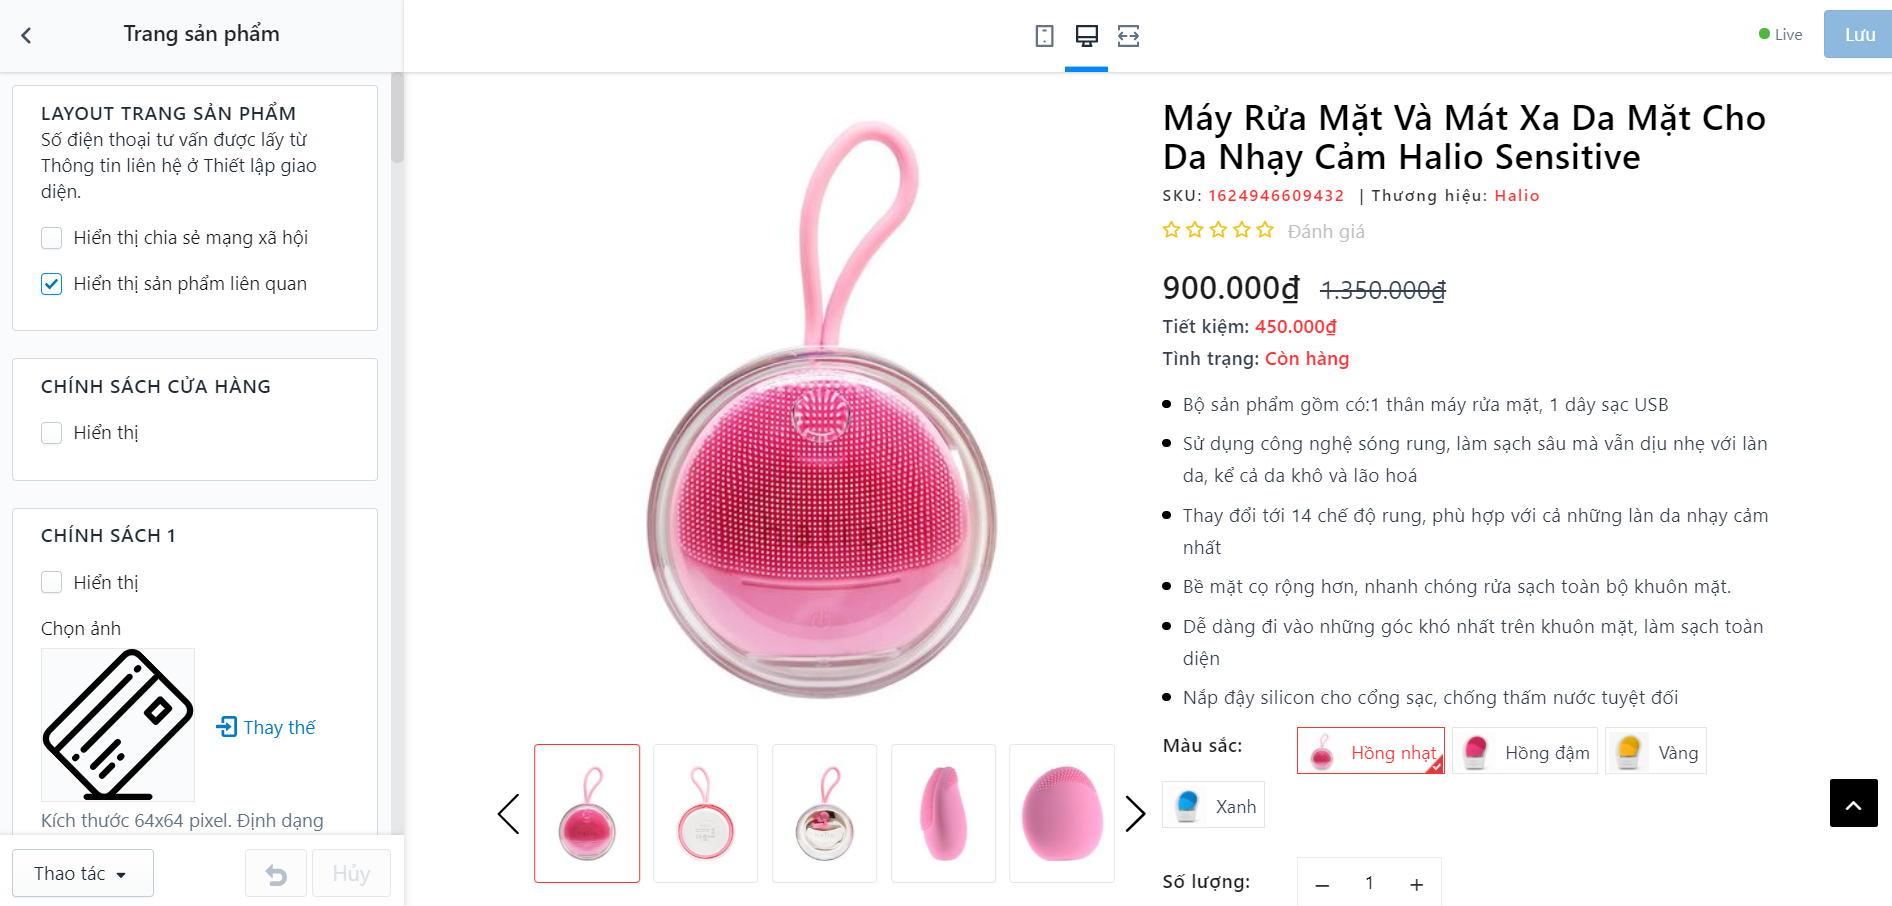The image size is (1892, 906).
Task: Increase quantity with plus button
Action: point(1416,884)
